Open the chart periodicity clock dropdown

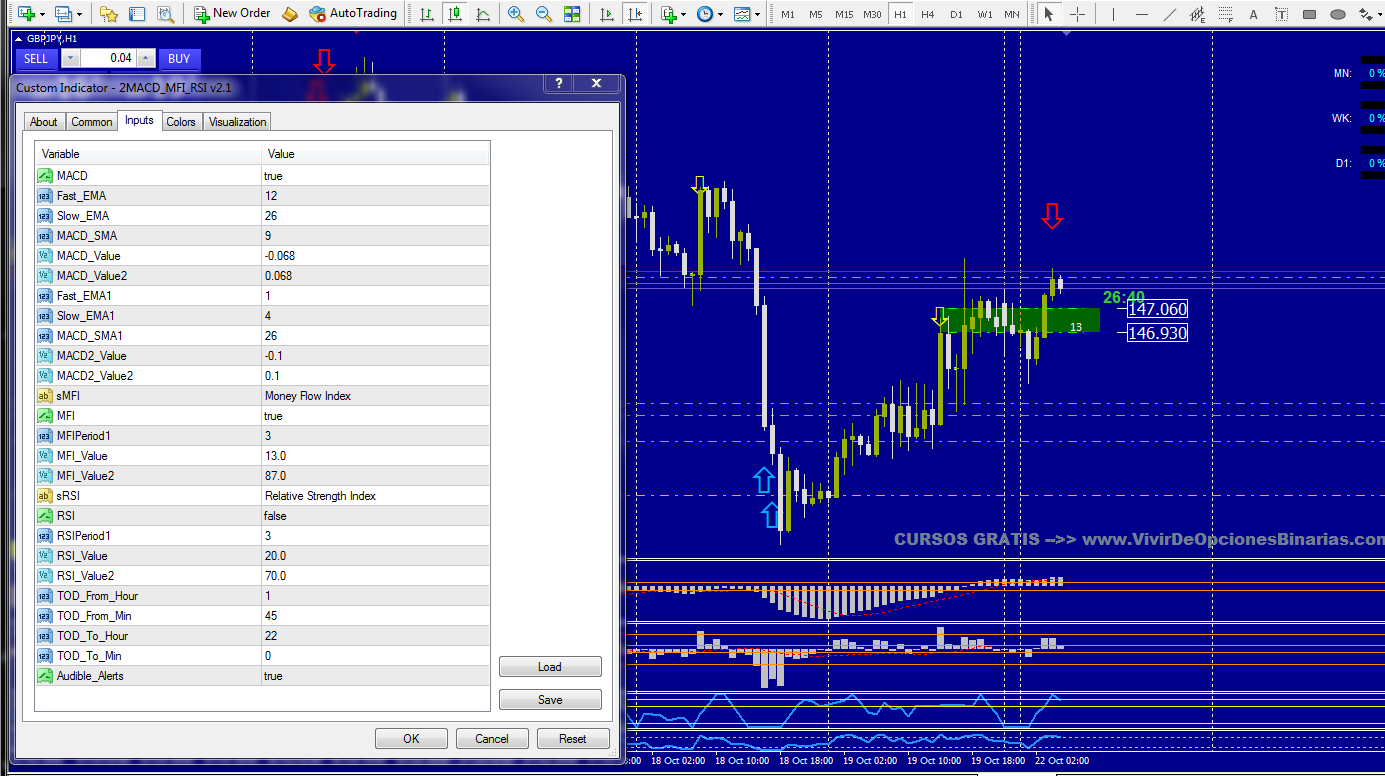pyautogui.click(x=709, y=14)
